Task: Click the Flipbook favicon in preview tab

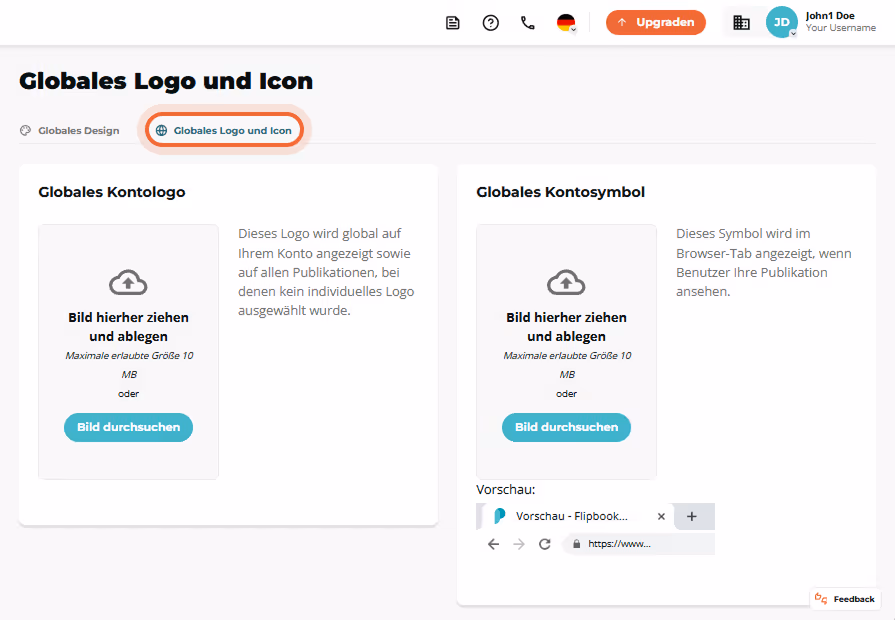Action: point(499,516)
